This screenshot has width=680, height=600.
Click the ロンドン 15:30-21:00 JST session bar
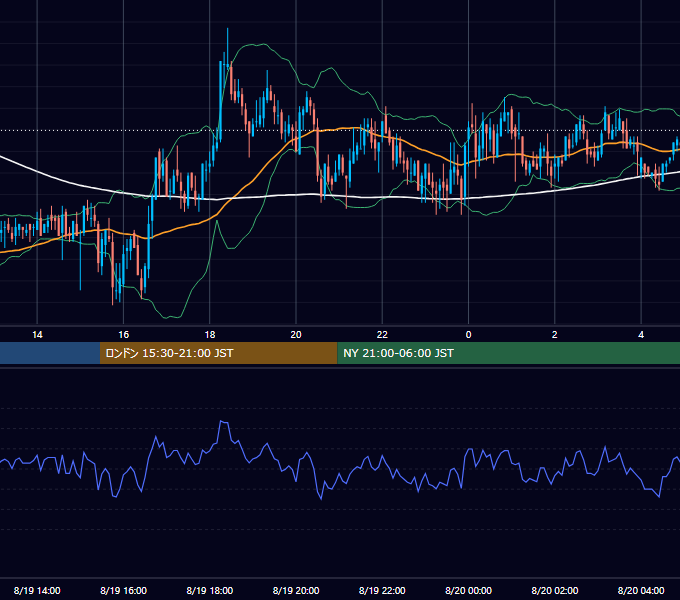219,353
